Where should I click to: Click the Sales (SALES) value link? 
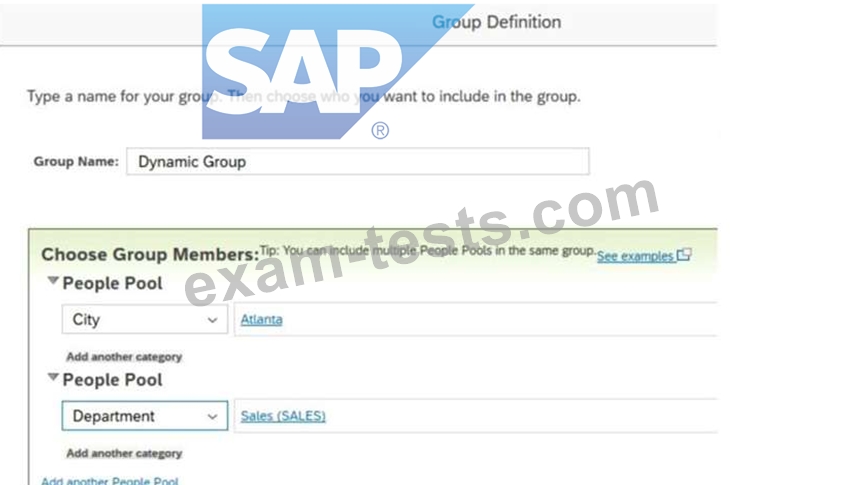point(283,416)
